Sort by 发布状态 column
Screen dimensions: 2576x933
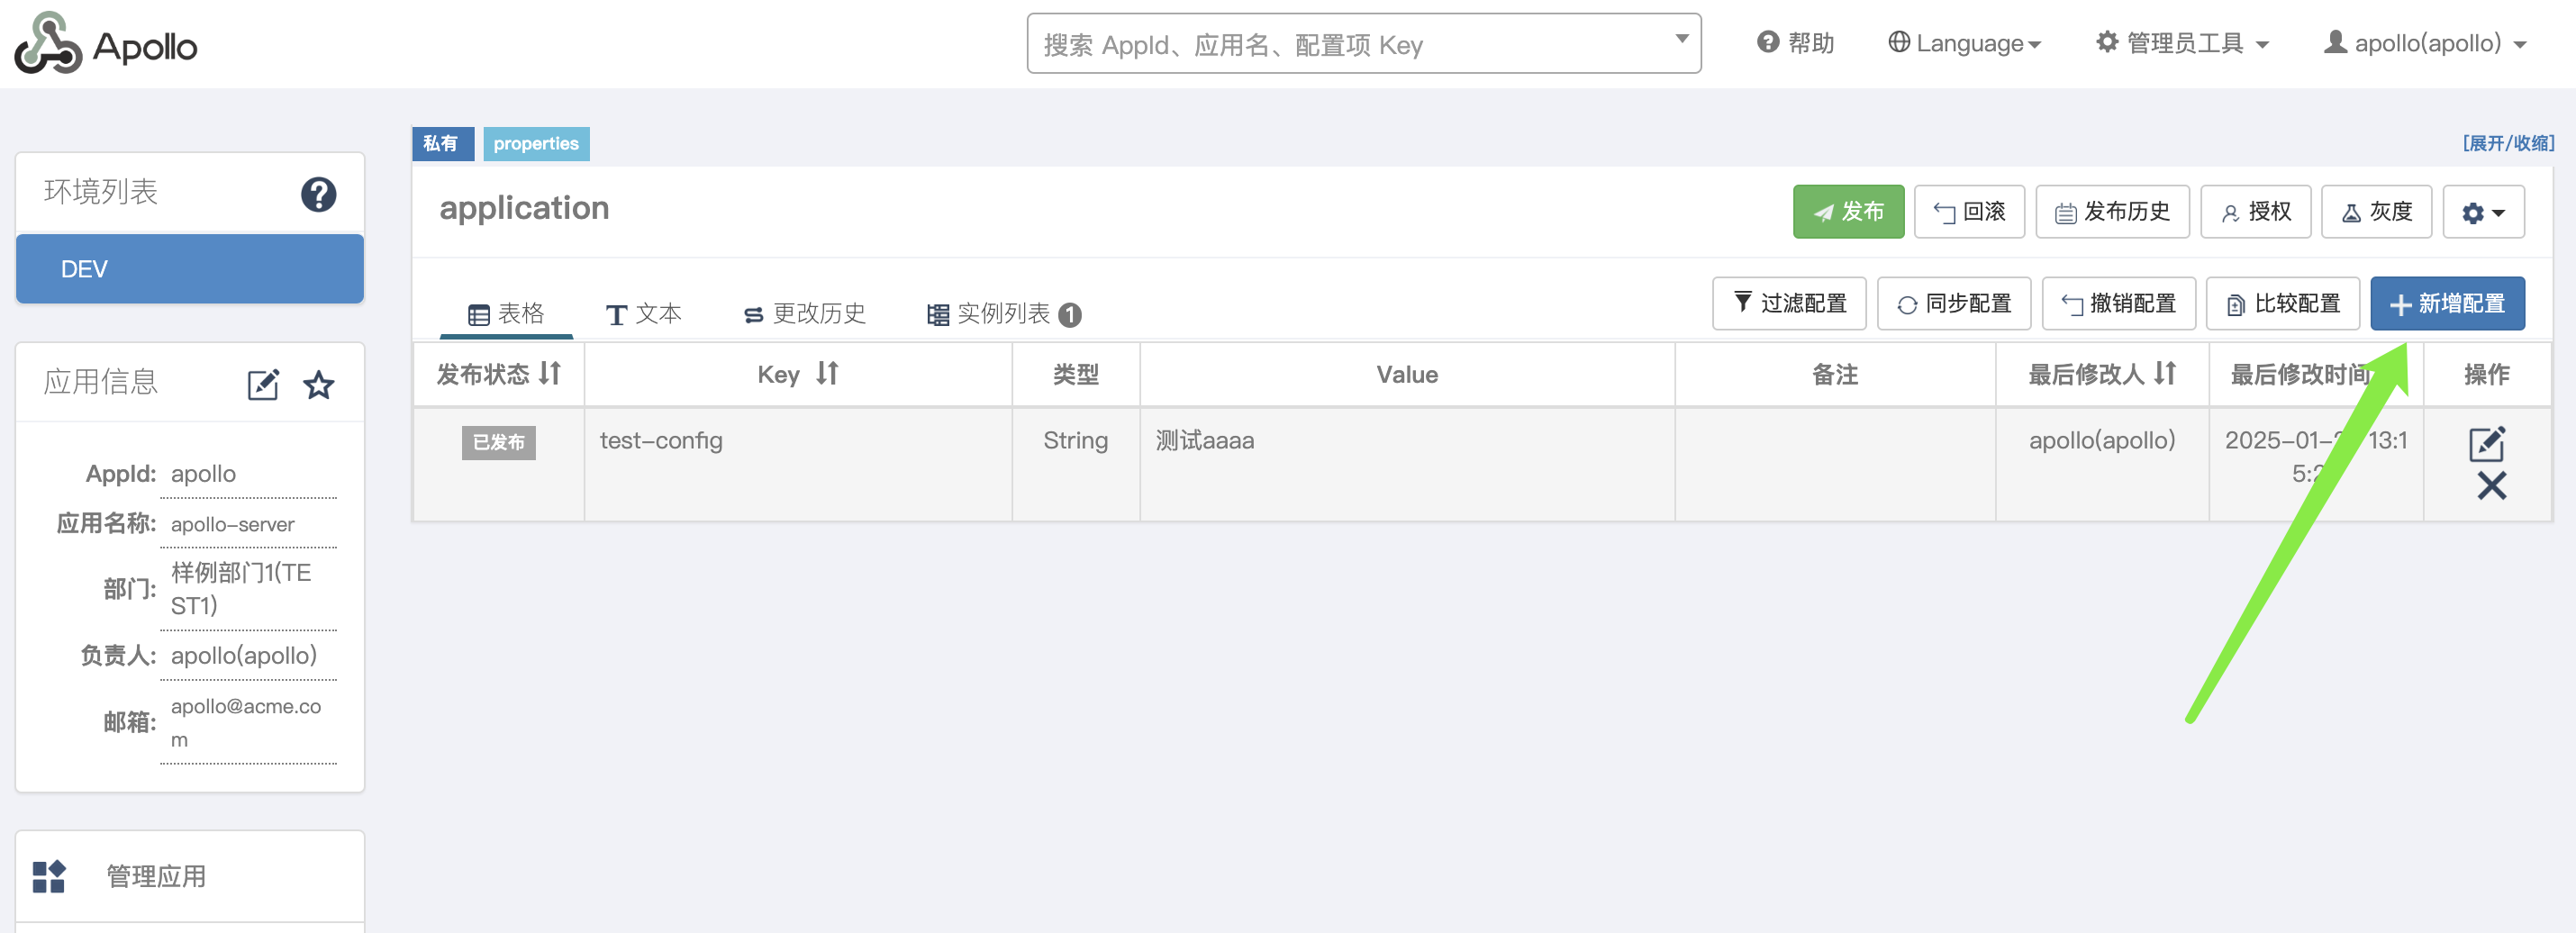(550, 373)
